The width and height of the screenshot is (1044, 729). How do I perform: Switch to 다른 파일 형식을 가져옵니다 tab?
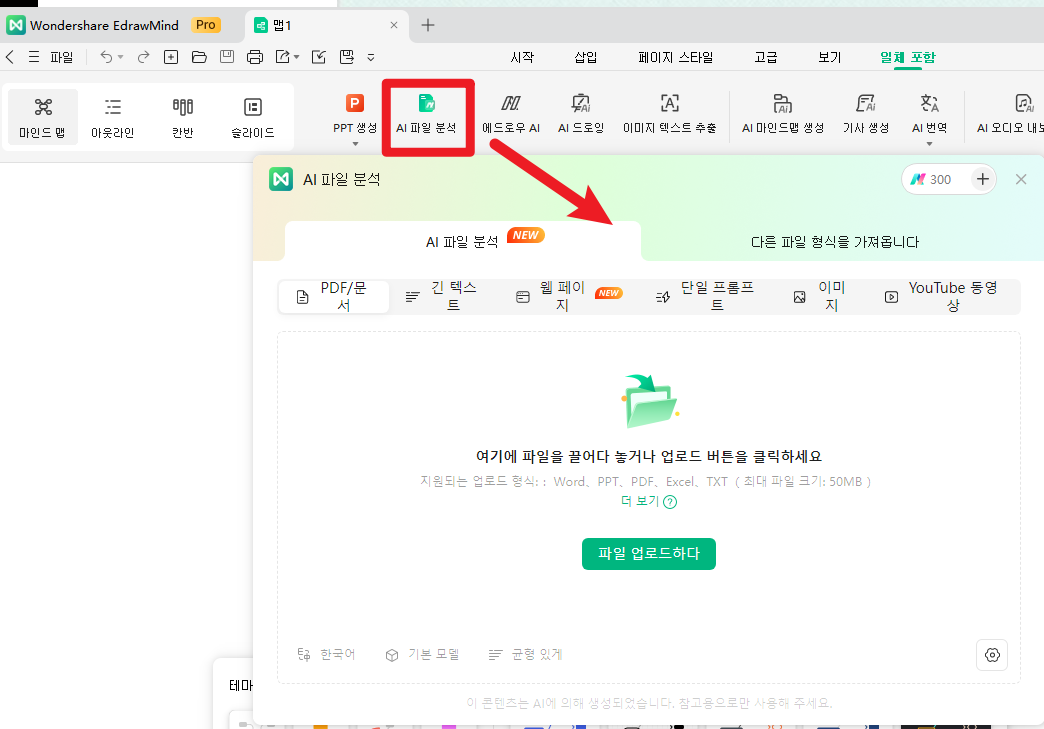coord(834,242)
